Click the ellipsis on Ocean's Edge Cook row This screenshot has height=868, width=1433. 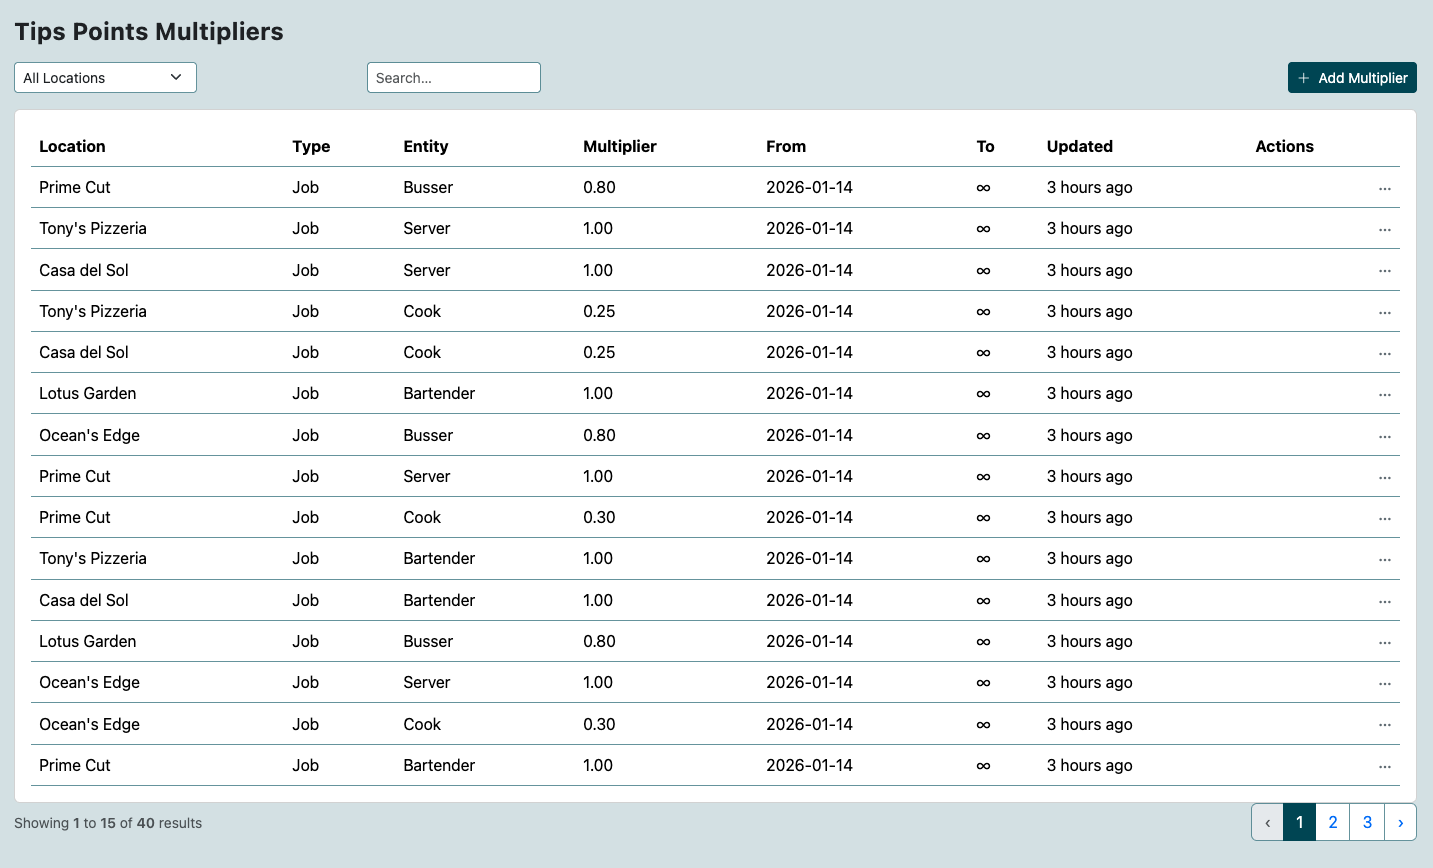[1385, 724]
